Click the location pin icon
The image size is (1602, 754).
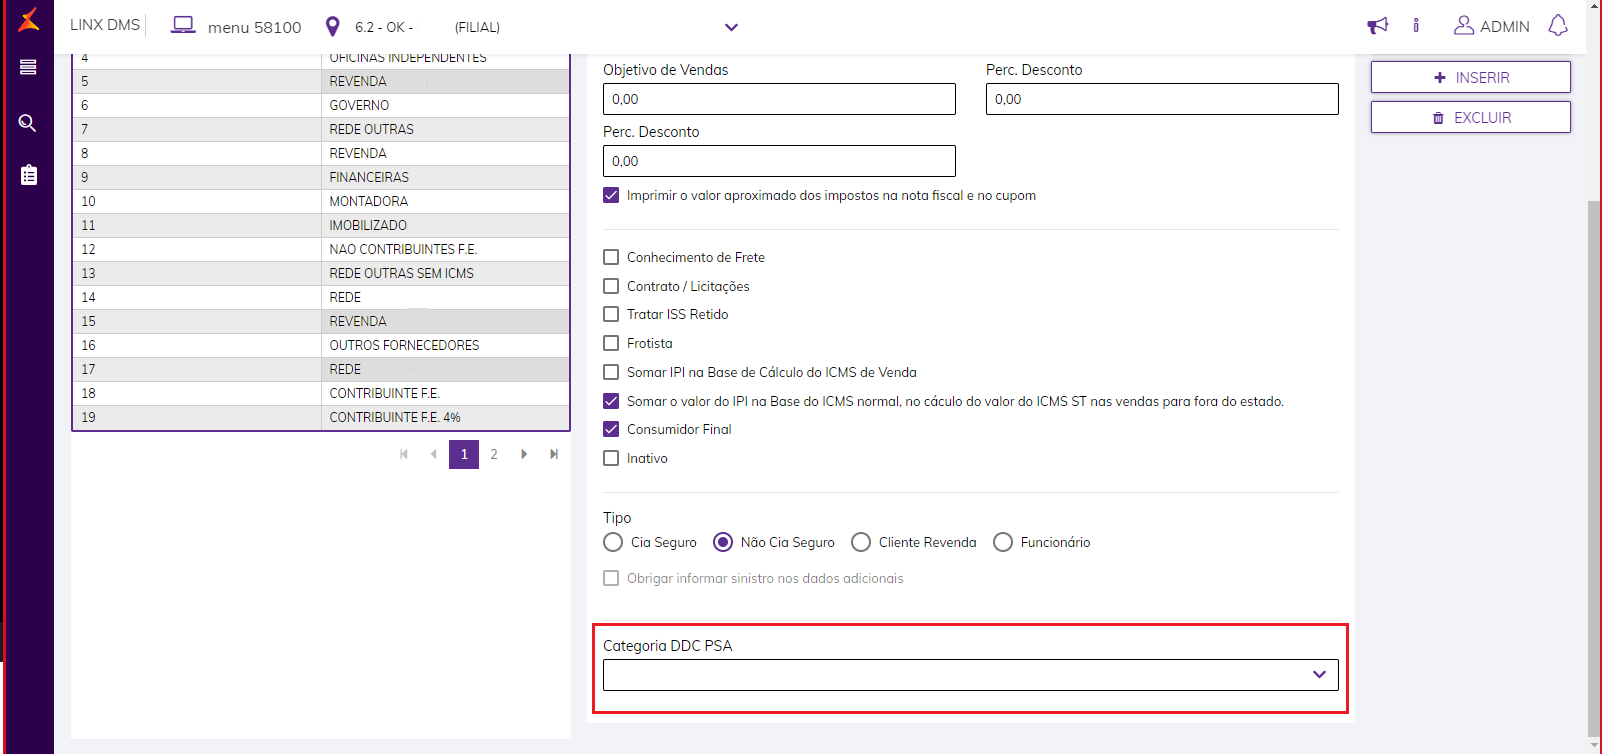[333, 27]
